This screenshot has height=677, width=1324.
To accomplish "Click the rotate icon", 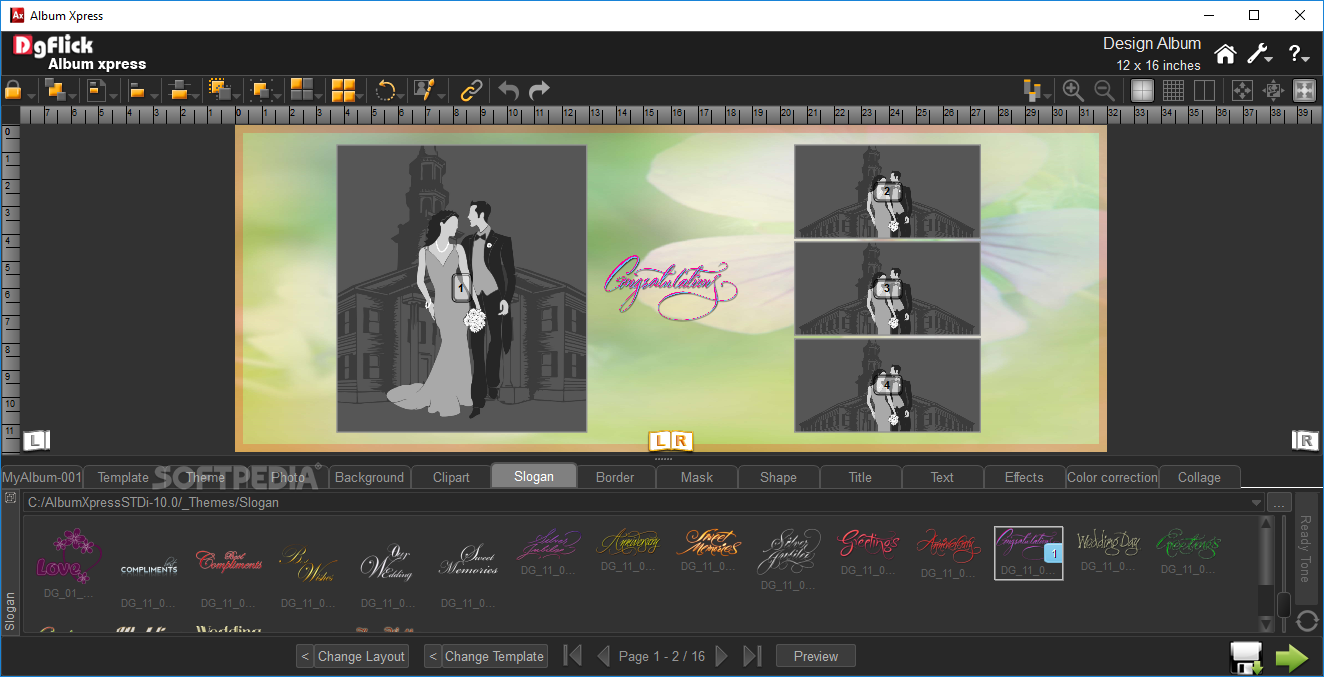I will pyautogui.click(x=385, y=91).
